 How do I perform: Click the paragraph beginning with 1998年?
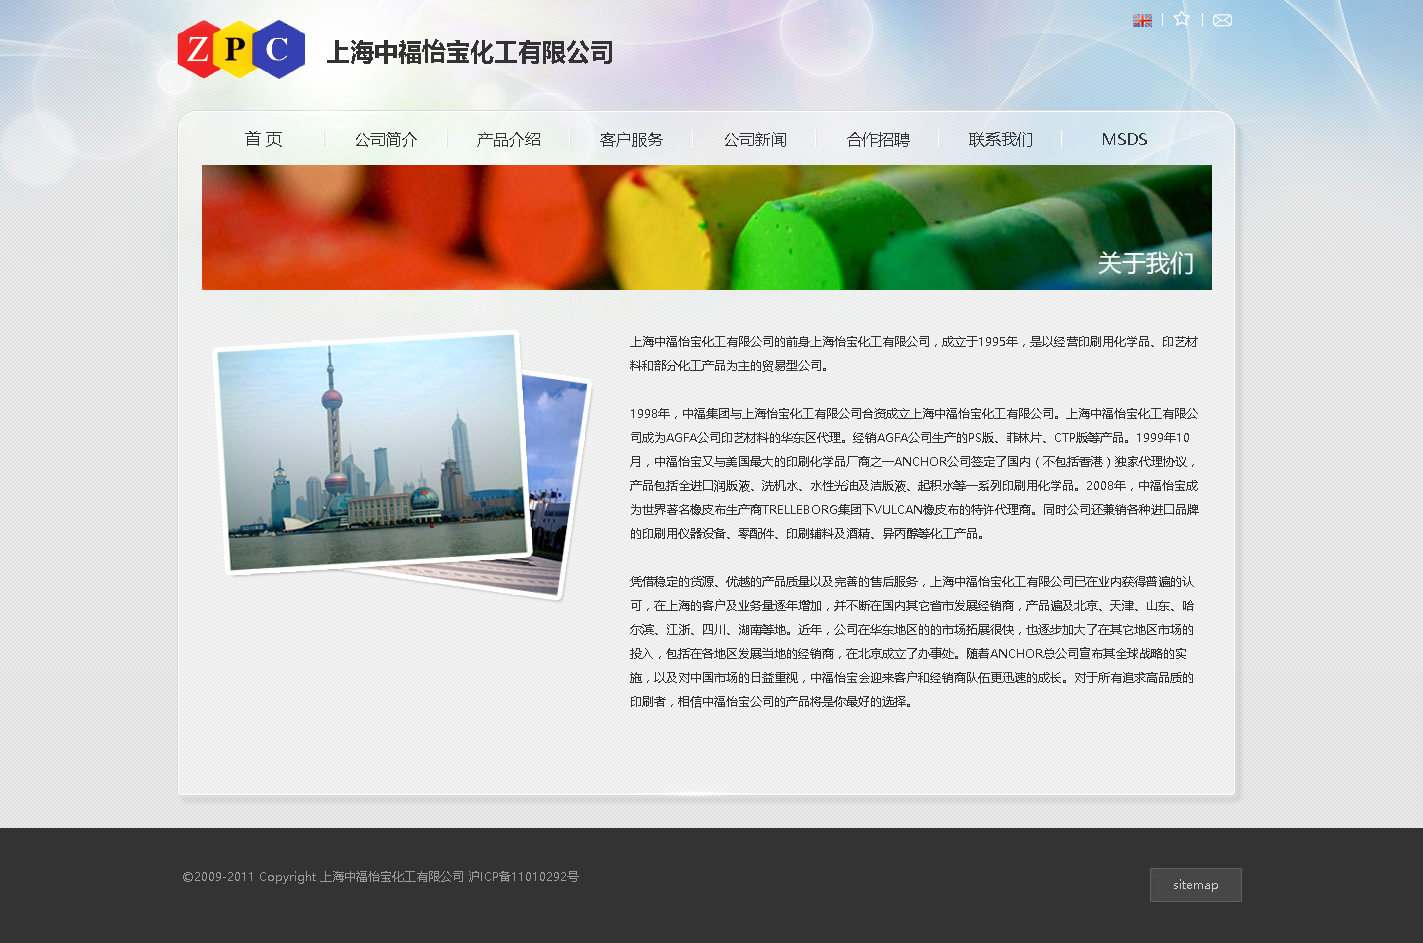[913, 473]
